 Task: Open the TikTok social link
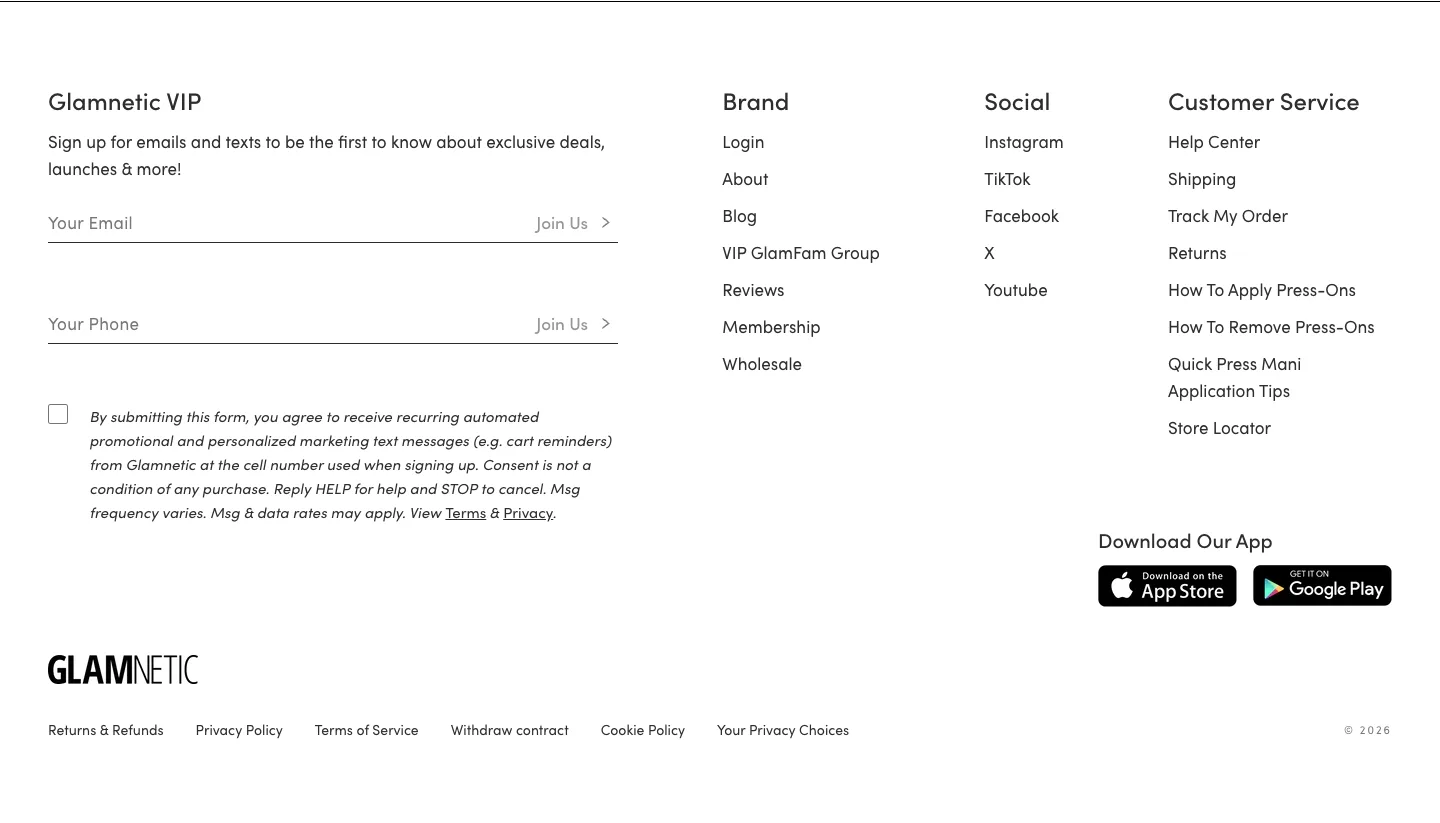[x=1007, y=179]
